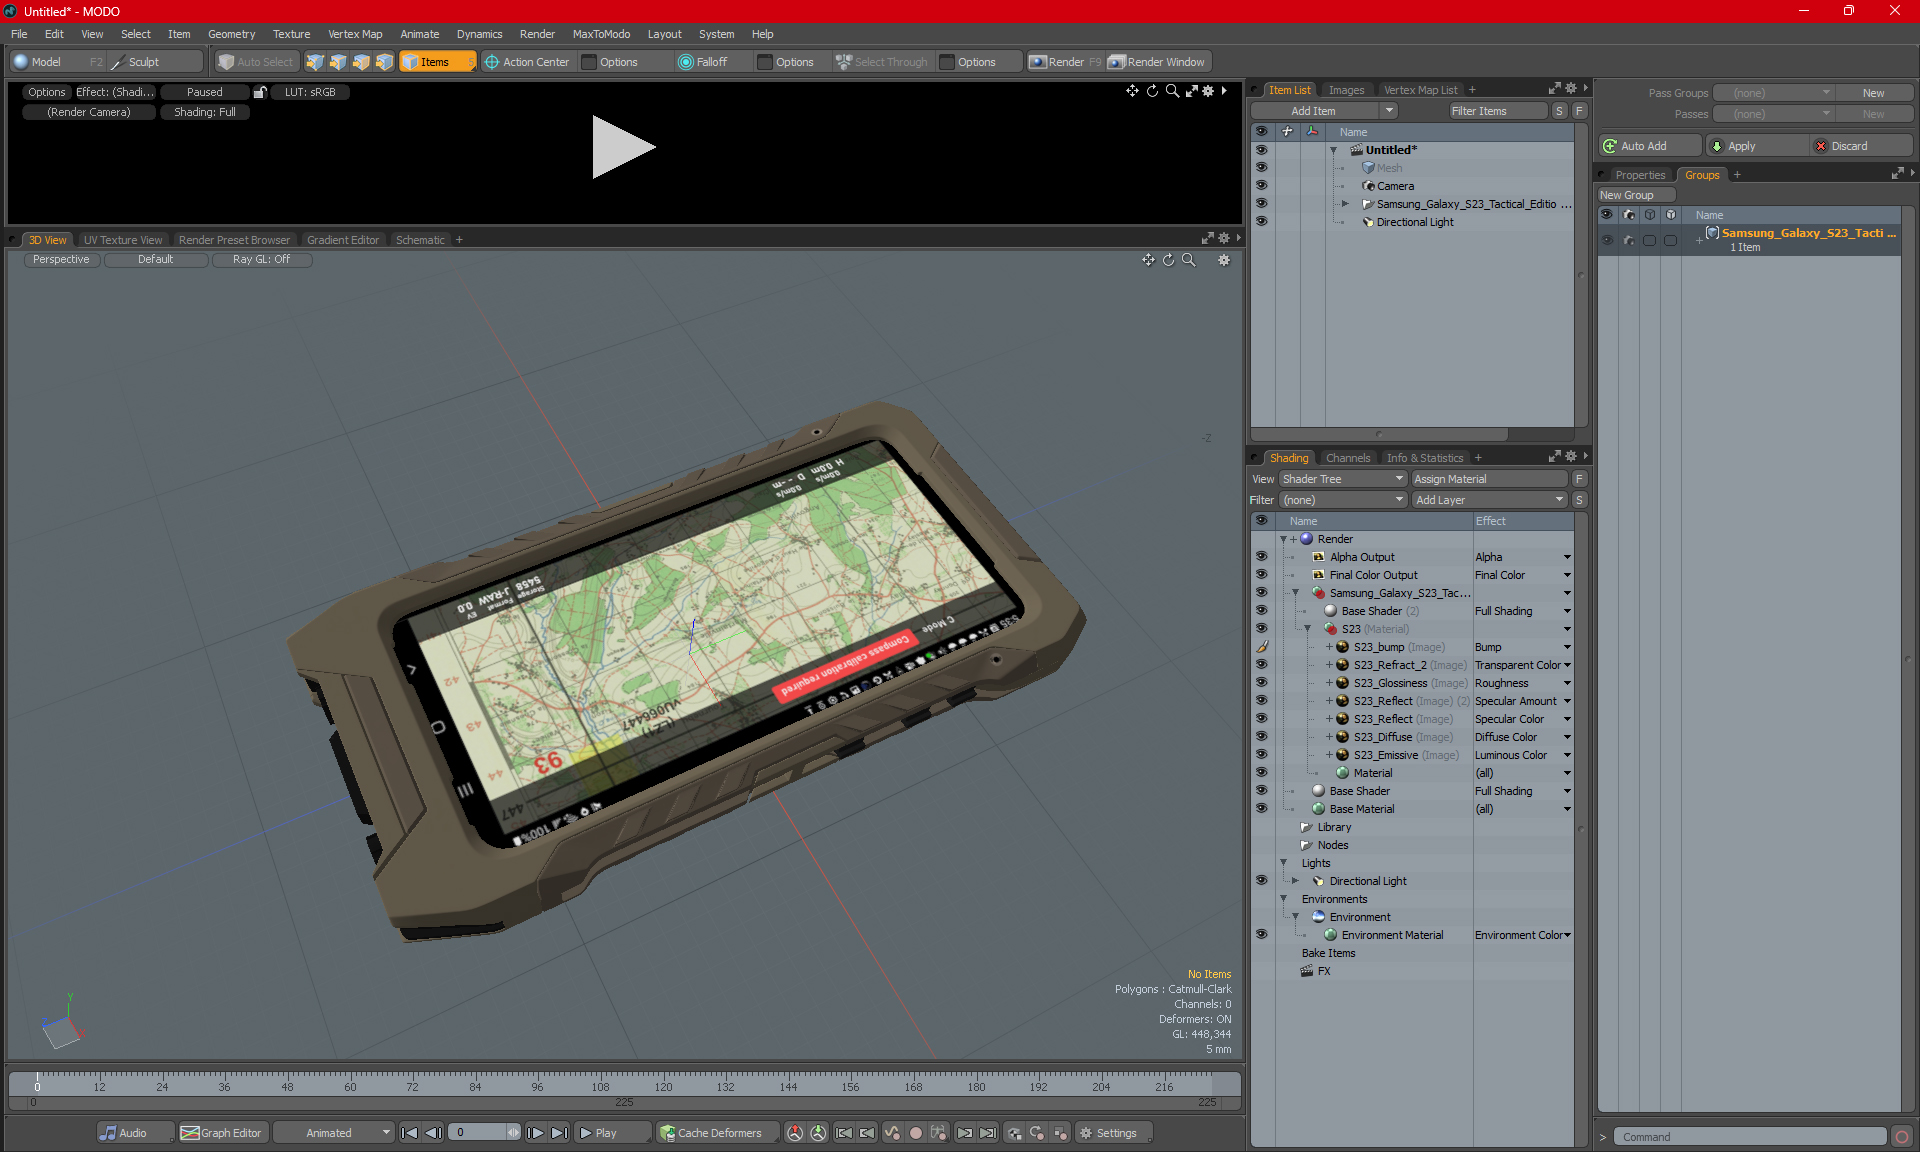Select the Vertices selection mode icon
Image resolution: width=1920 pixels, height=1152 pixels.
pyautogui.click(x=315, y=62)
